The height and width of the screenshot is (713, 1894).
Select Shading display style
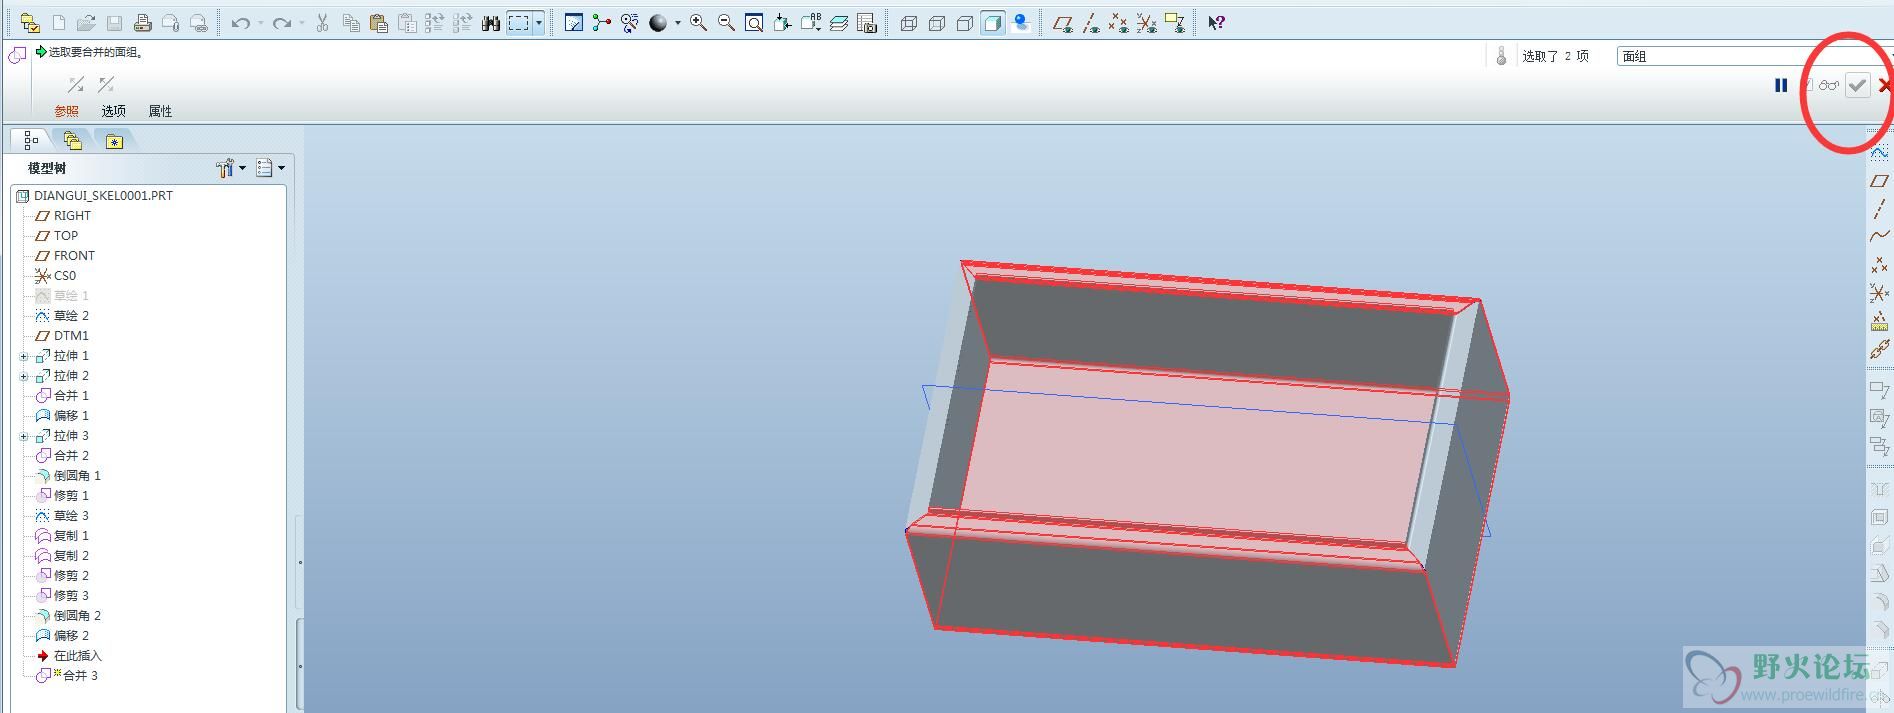pos(992,23)
